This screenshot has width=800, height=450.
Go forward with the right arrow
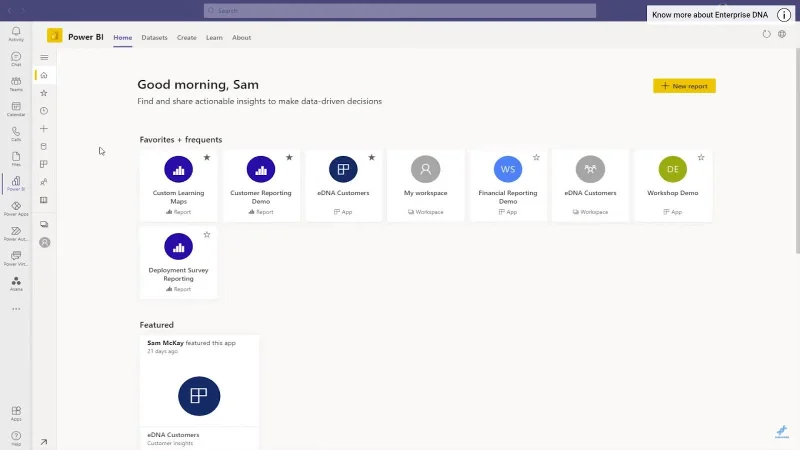click(x=23, y=10)
